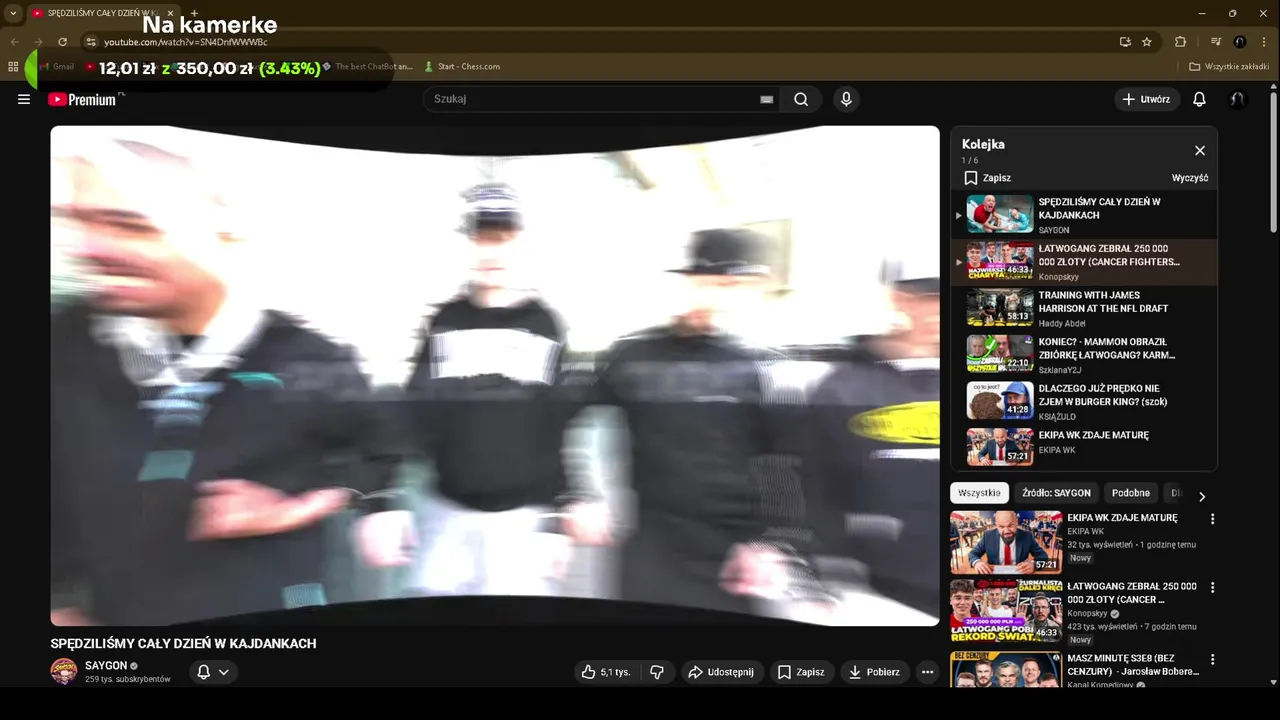Open options for recommended EKIPA WK video
Viewport: 1280px width, 720px height.
click(x=1212, y=519)
